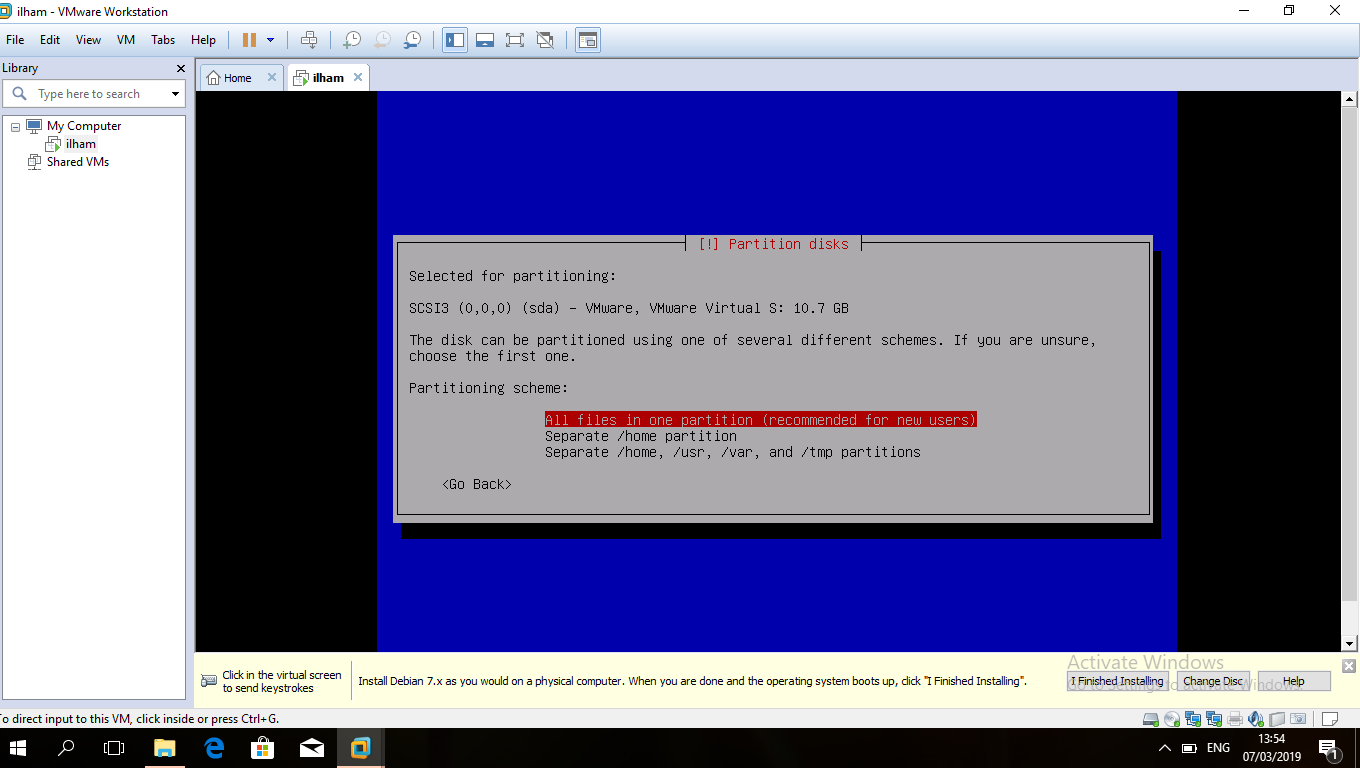Viewport: 1360px width, 768px height.
Task: Select Shared VMs in the library
Action: point(78,162)
